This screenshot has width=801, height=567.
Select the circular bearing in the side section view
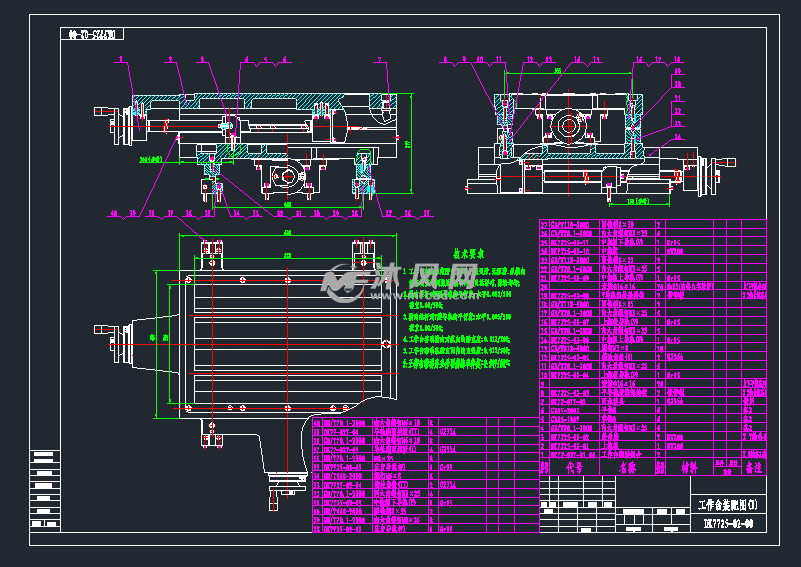(x=576, y=127)
